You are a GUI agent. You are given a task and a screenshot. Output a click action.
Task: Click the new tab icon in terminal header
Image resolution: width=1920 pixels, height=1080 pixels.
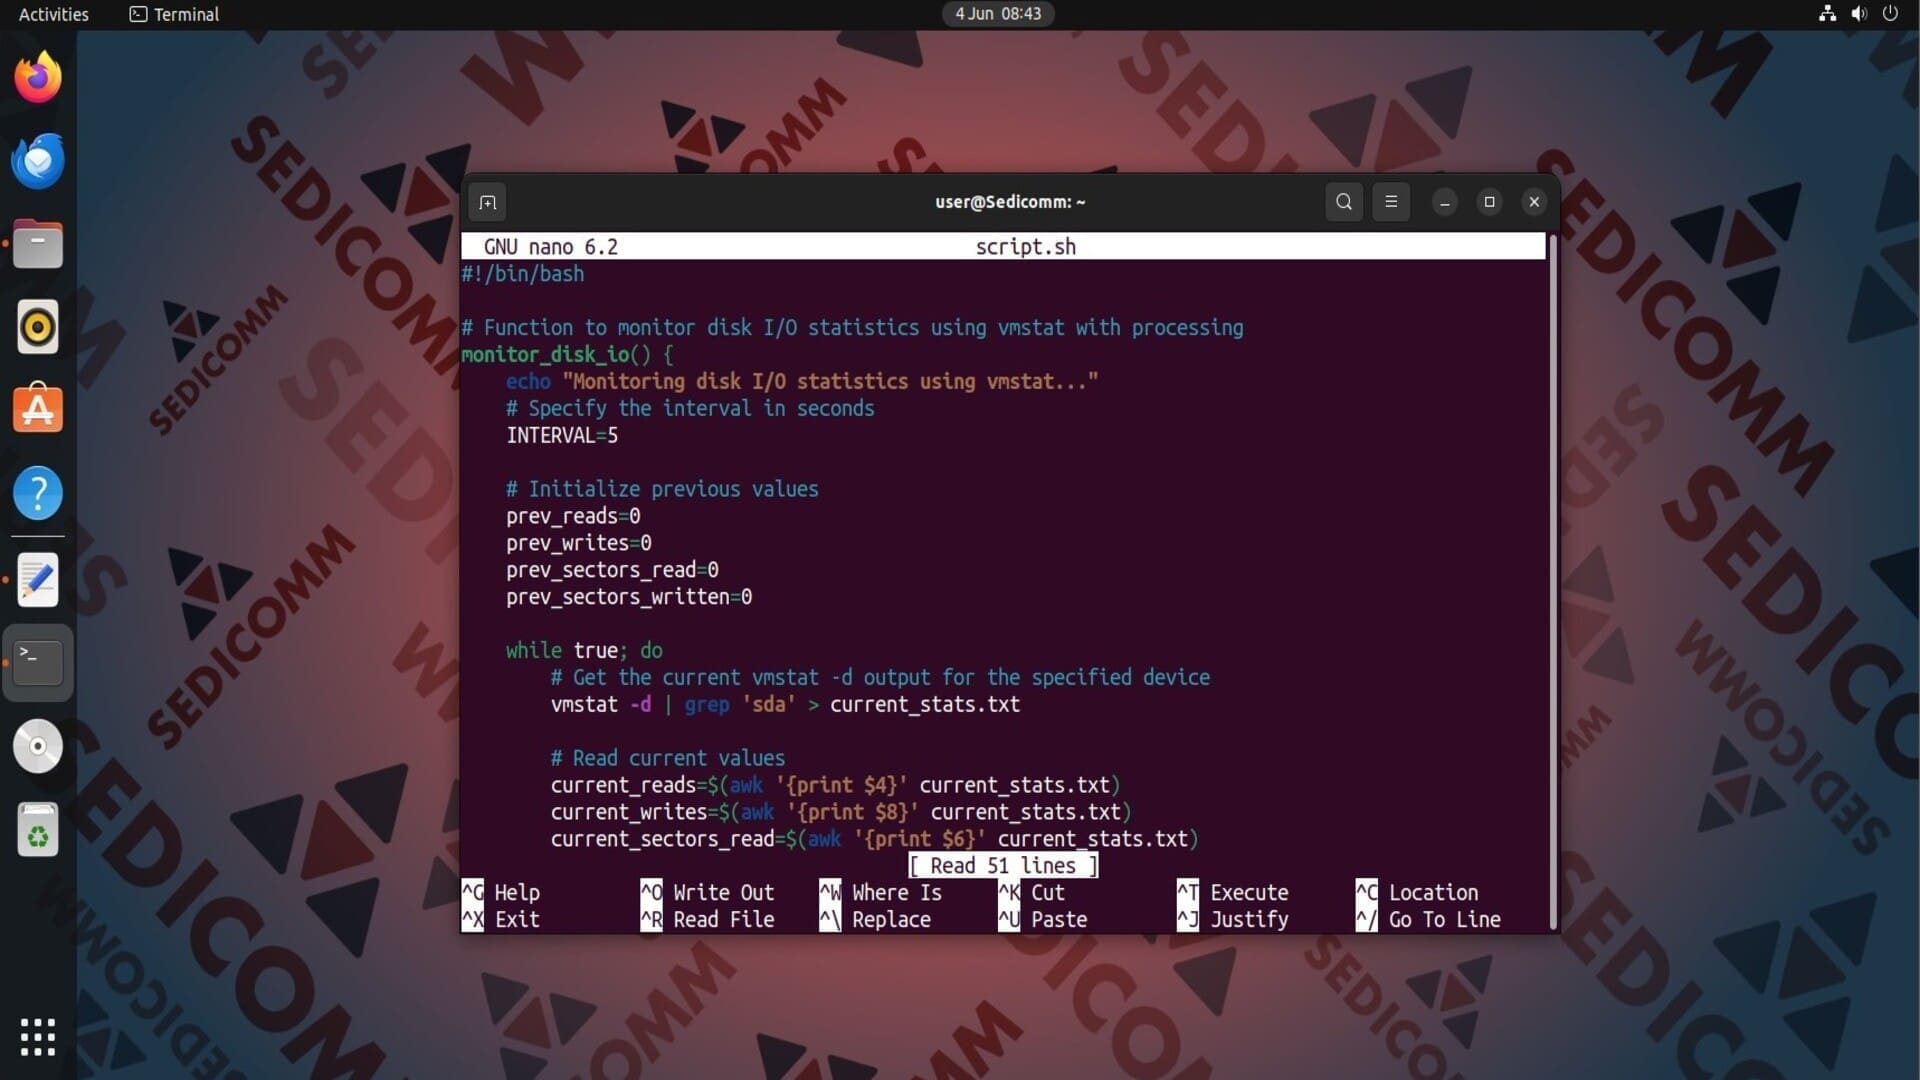[x=488, y=202]
